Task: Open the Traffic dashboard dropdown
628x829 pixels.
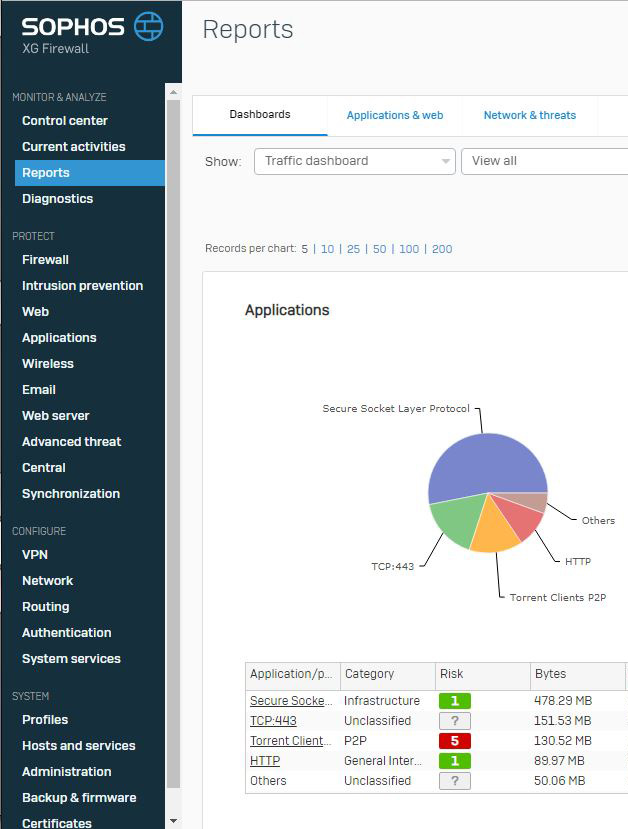Action: tap(355, 161)
